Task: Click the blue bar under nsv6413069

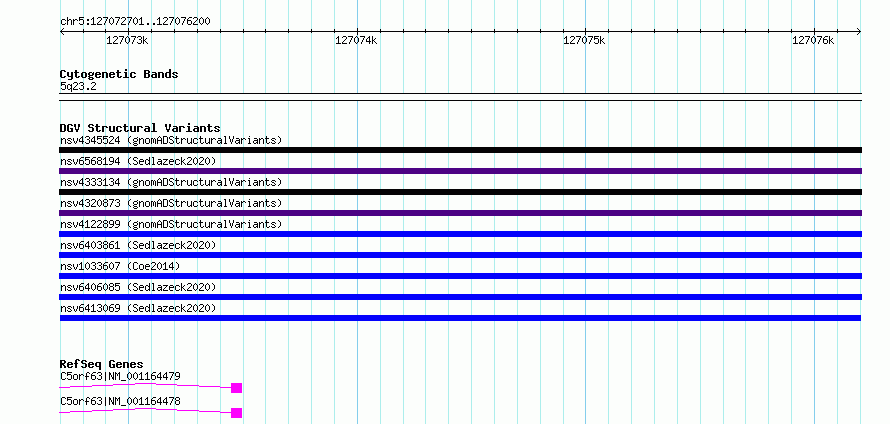Action: click(x=460, y=318)
